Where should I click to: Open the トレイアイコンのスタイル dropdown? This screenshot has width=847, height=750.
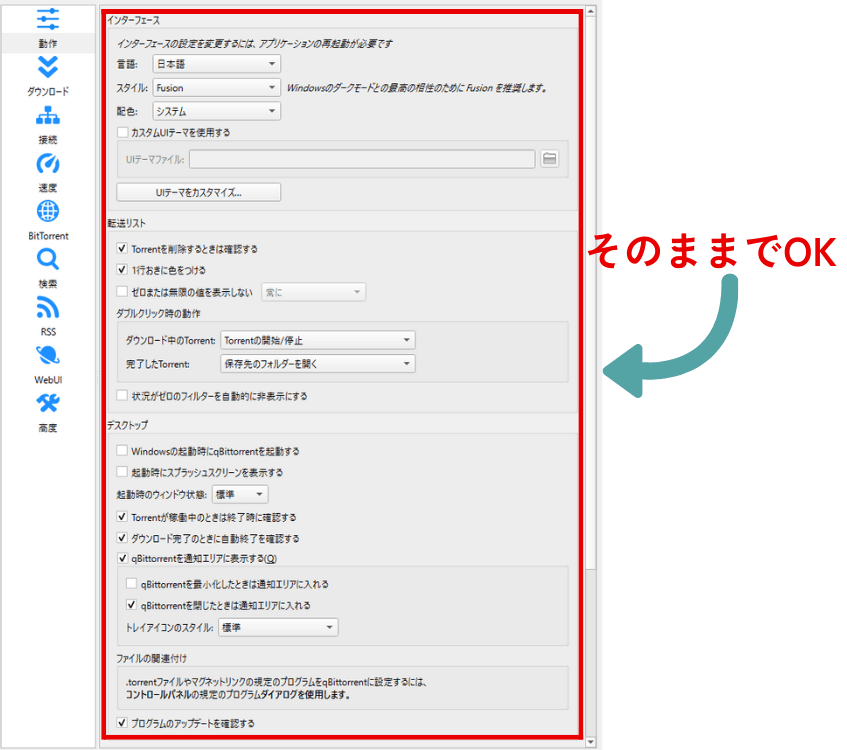coord(278,628)
